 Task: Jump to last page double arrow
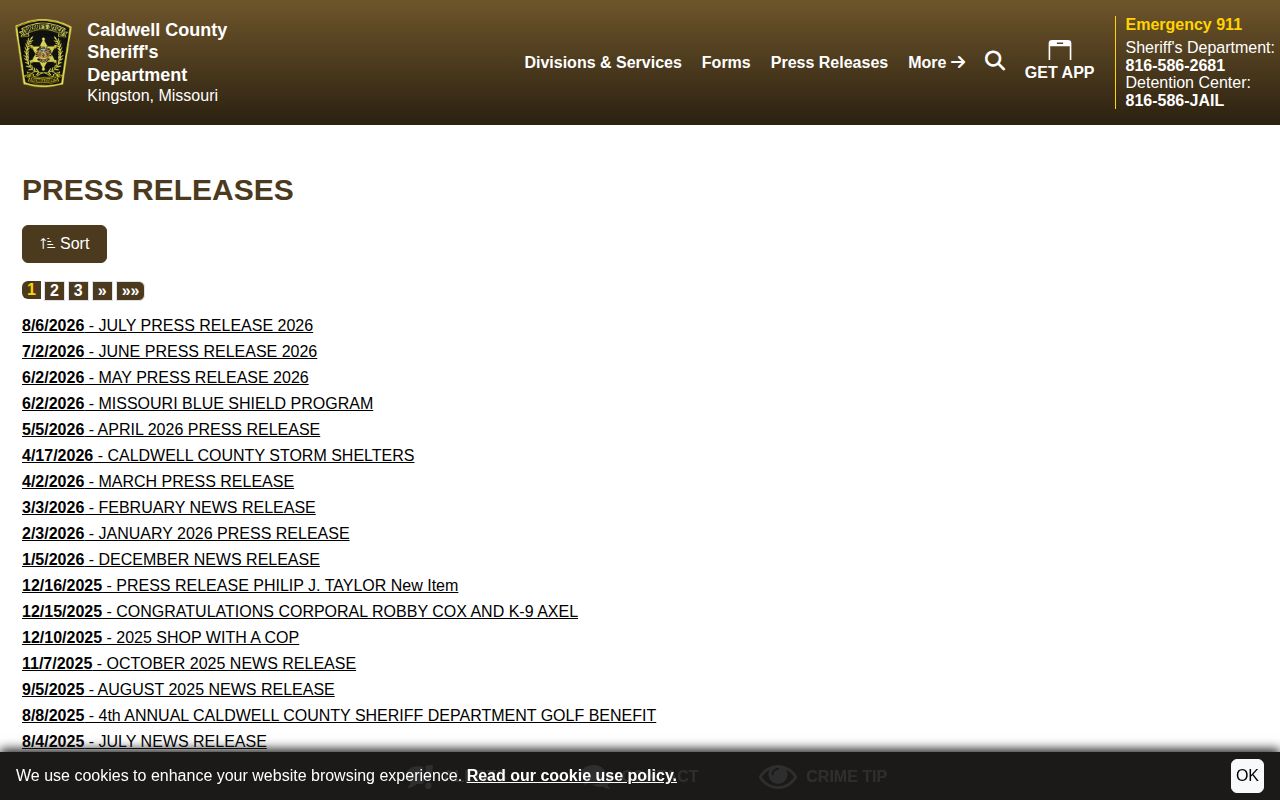pyautogui.click(x=130, y=291)
